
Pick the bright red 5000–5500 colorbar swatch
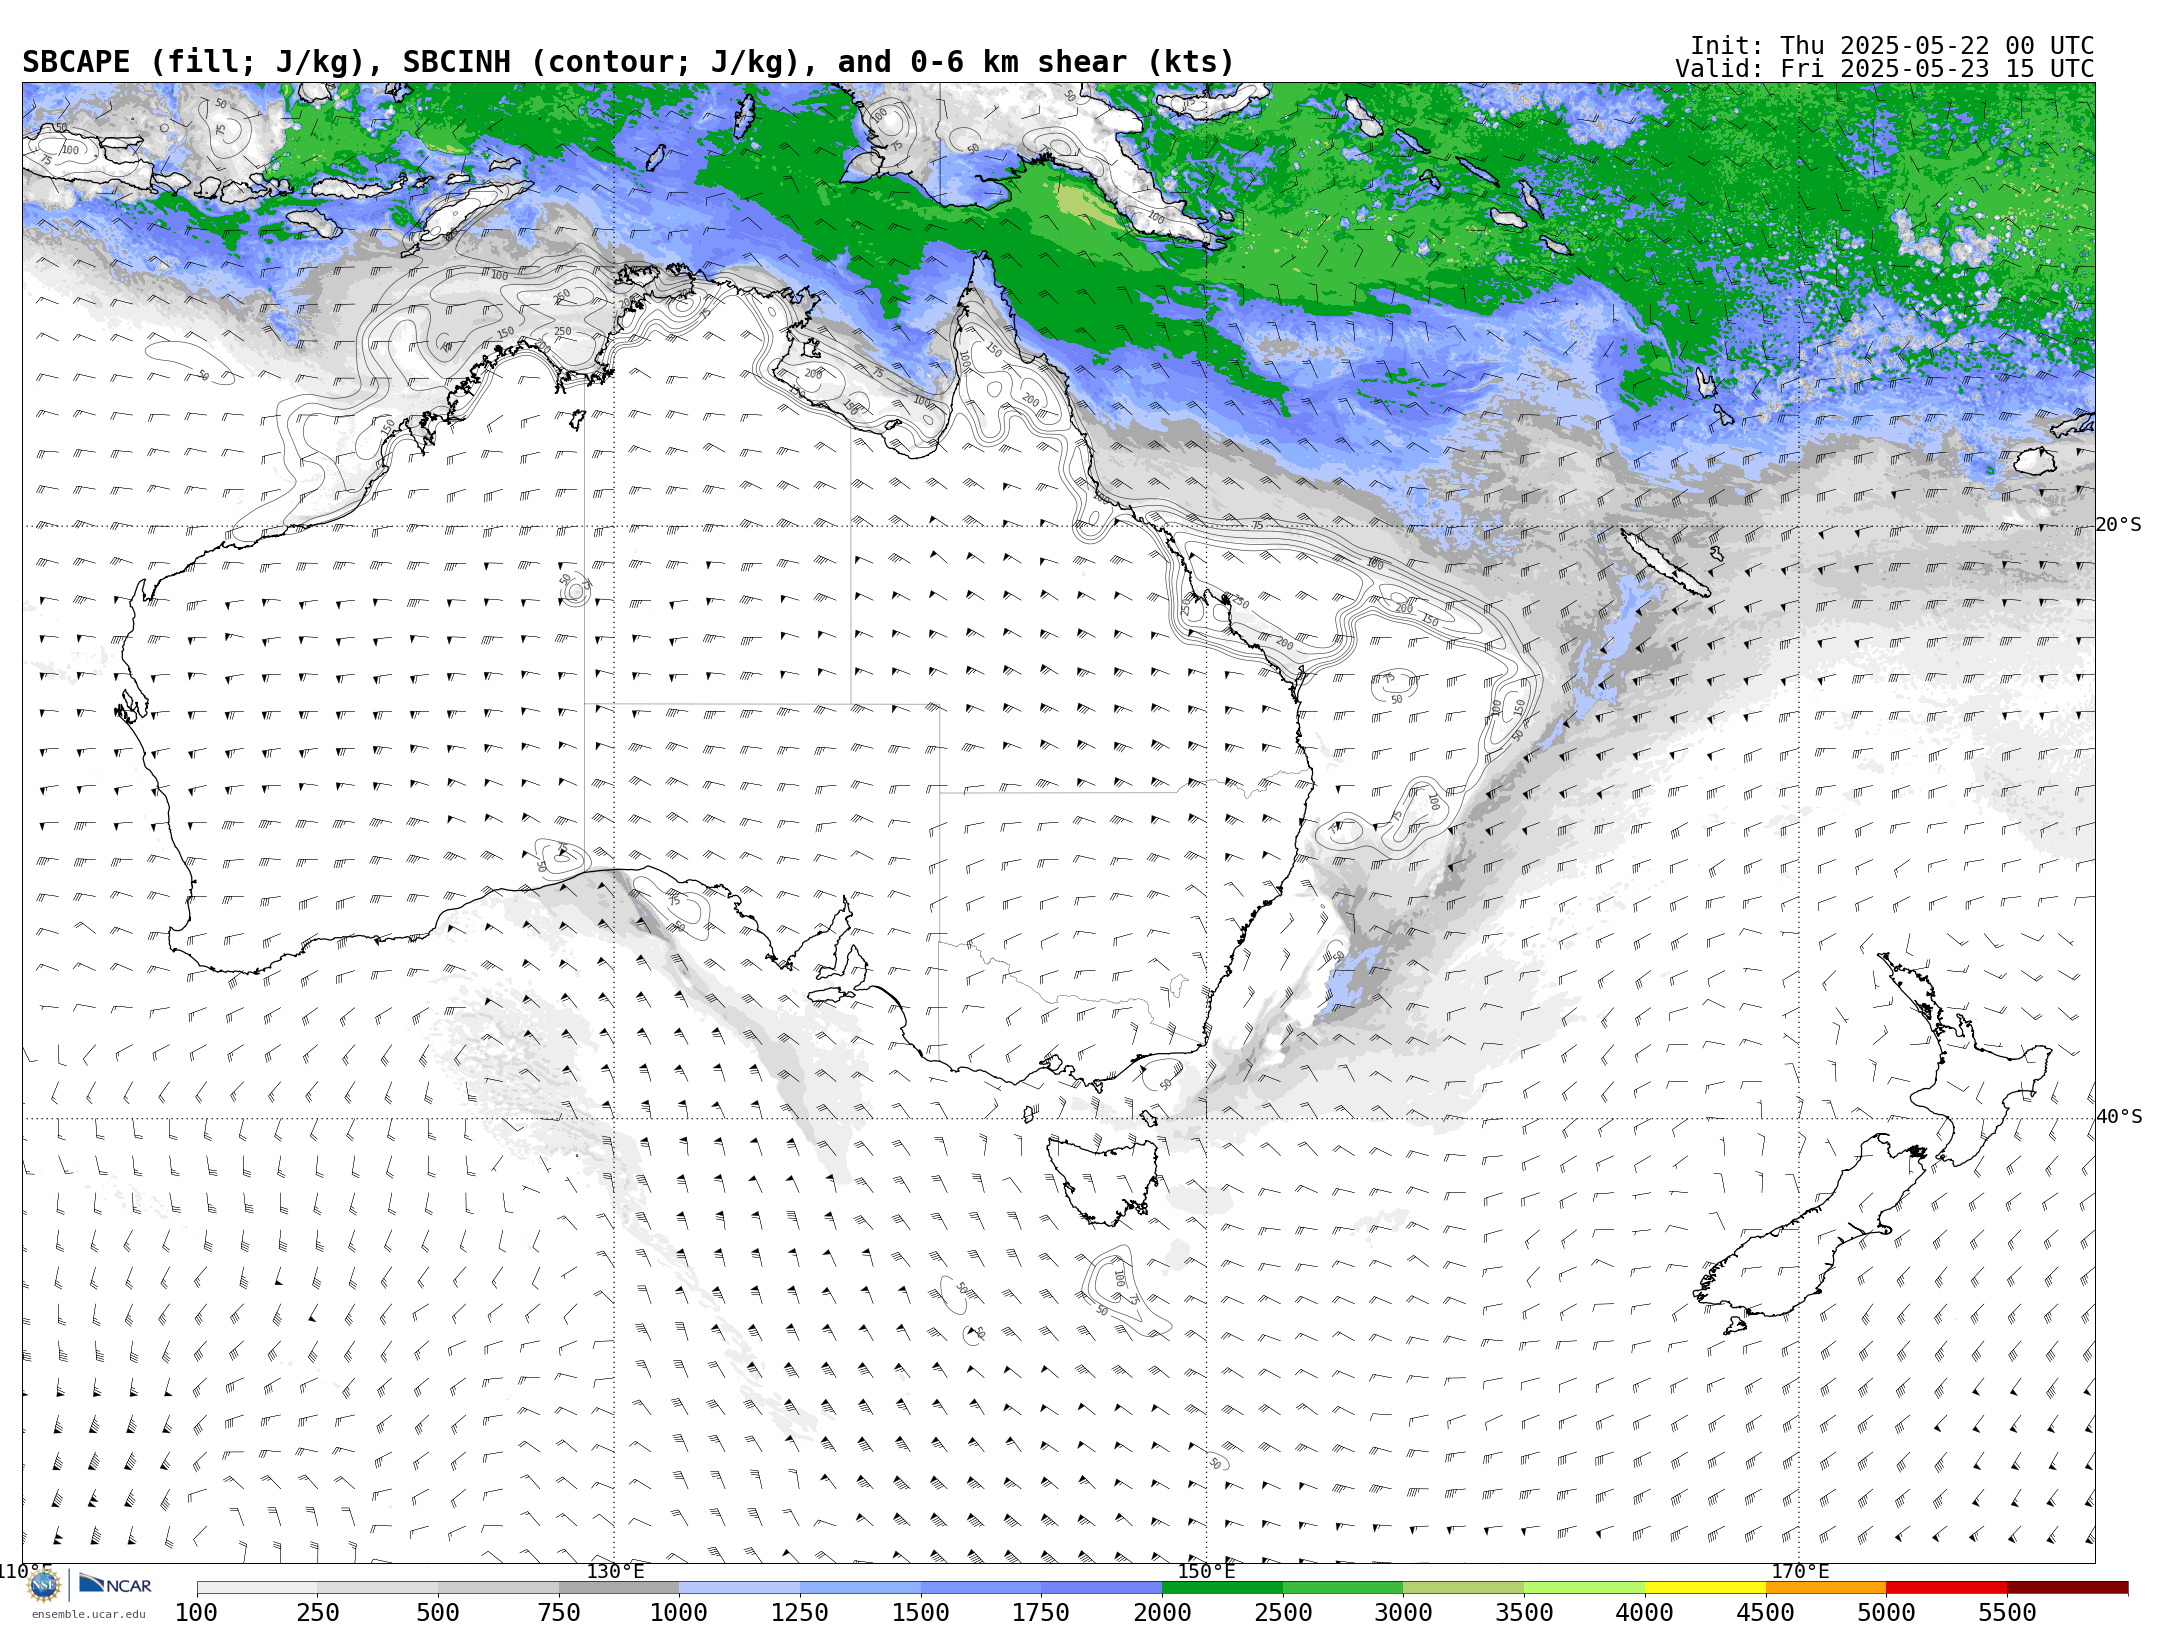click(1947, 1588)
